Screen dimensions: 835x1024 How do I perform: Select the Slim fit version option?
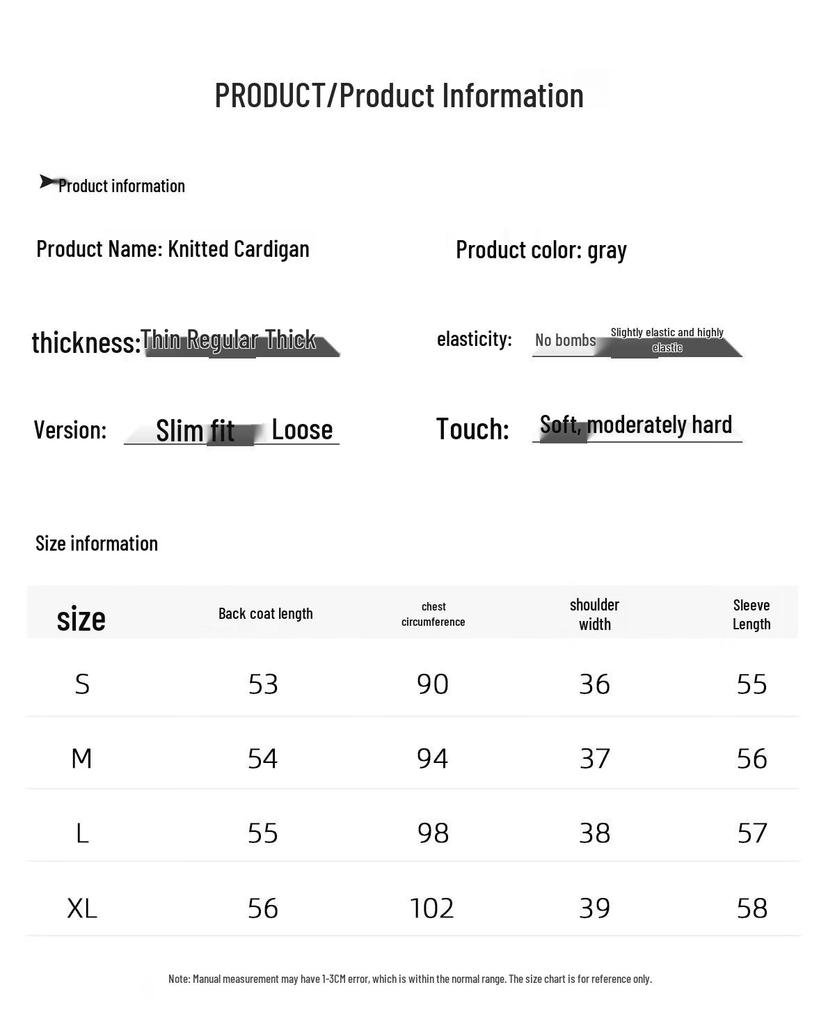point(195,431)
